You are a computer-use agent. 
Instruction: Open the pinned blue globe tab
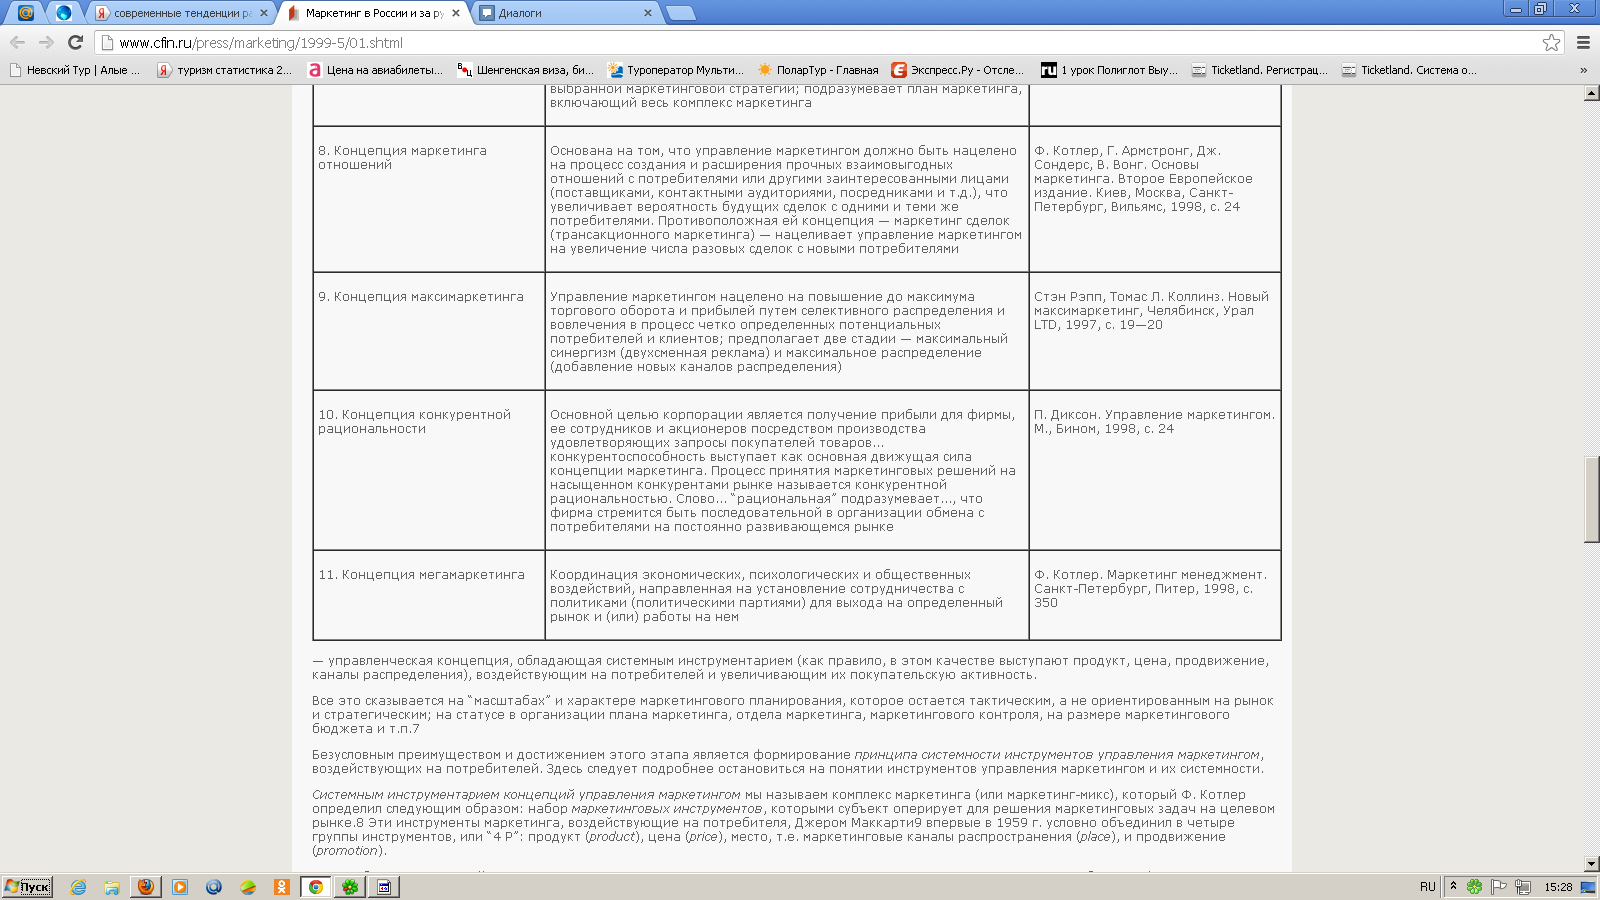(x=63, y=13)
